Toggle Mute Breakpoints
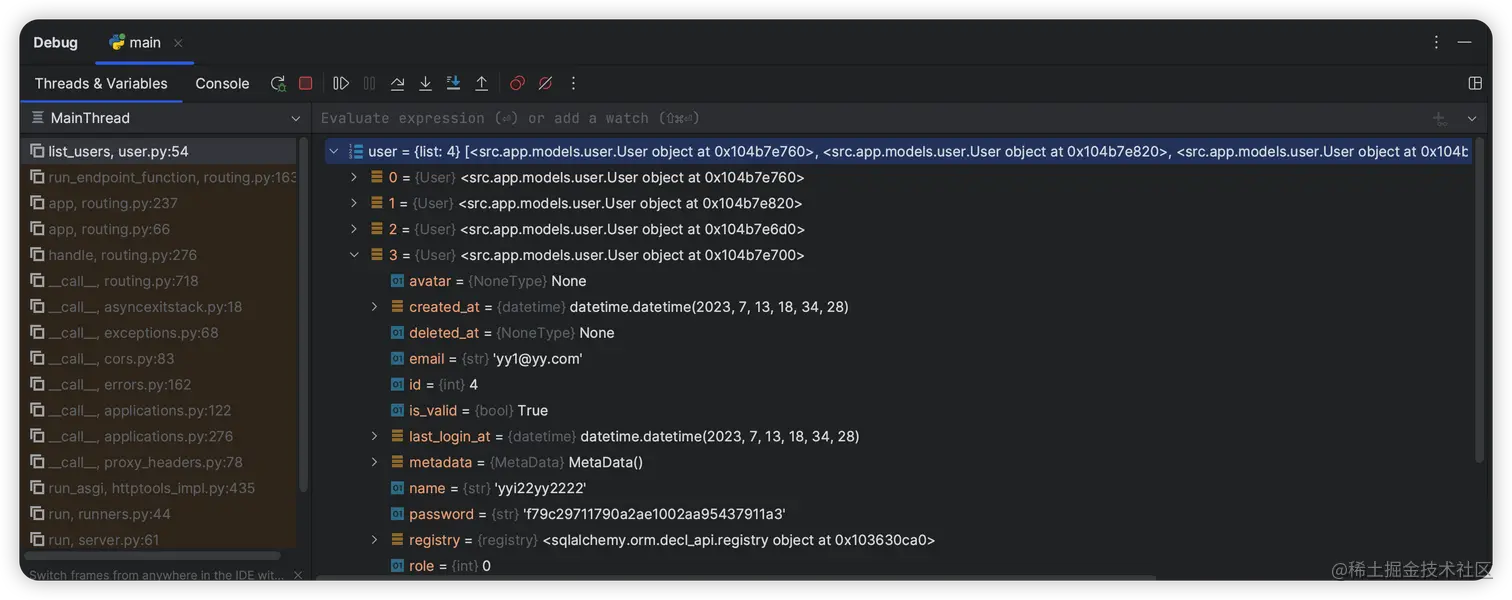Screen dimensions: 1512x600 (x=545, y=84)
